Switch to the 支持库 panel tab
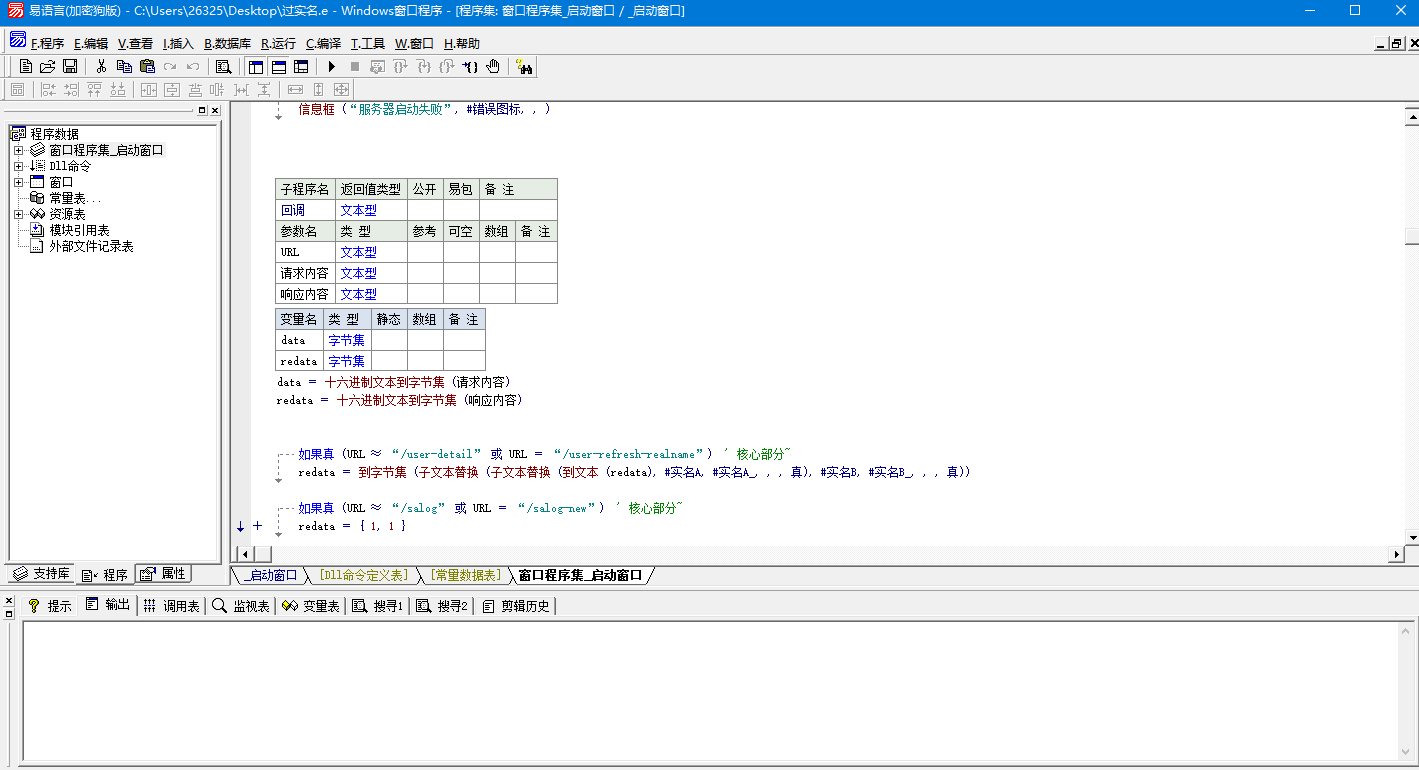Image resolution: width=1419 pixels, height=770 pixels. tap(42, 574)
